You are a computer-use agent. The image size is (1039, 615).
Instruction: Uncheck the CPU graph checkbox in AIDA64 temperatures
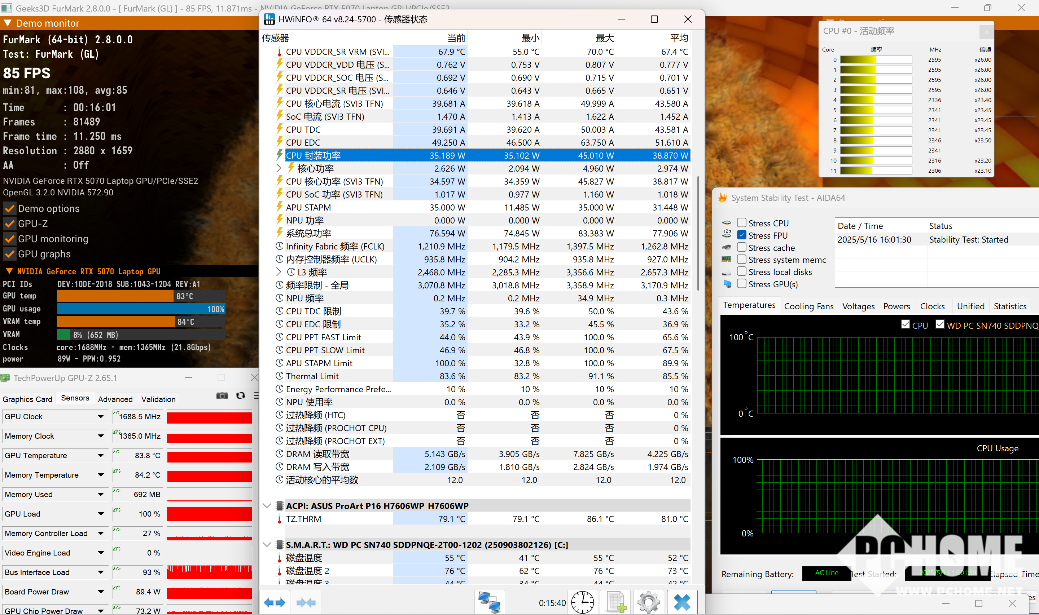[906, 325]
